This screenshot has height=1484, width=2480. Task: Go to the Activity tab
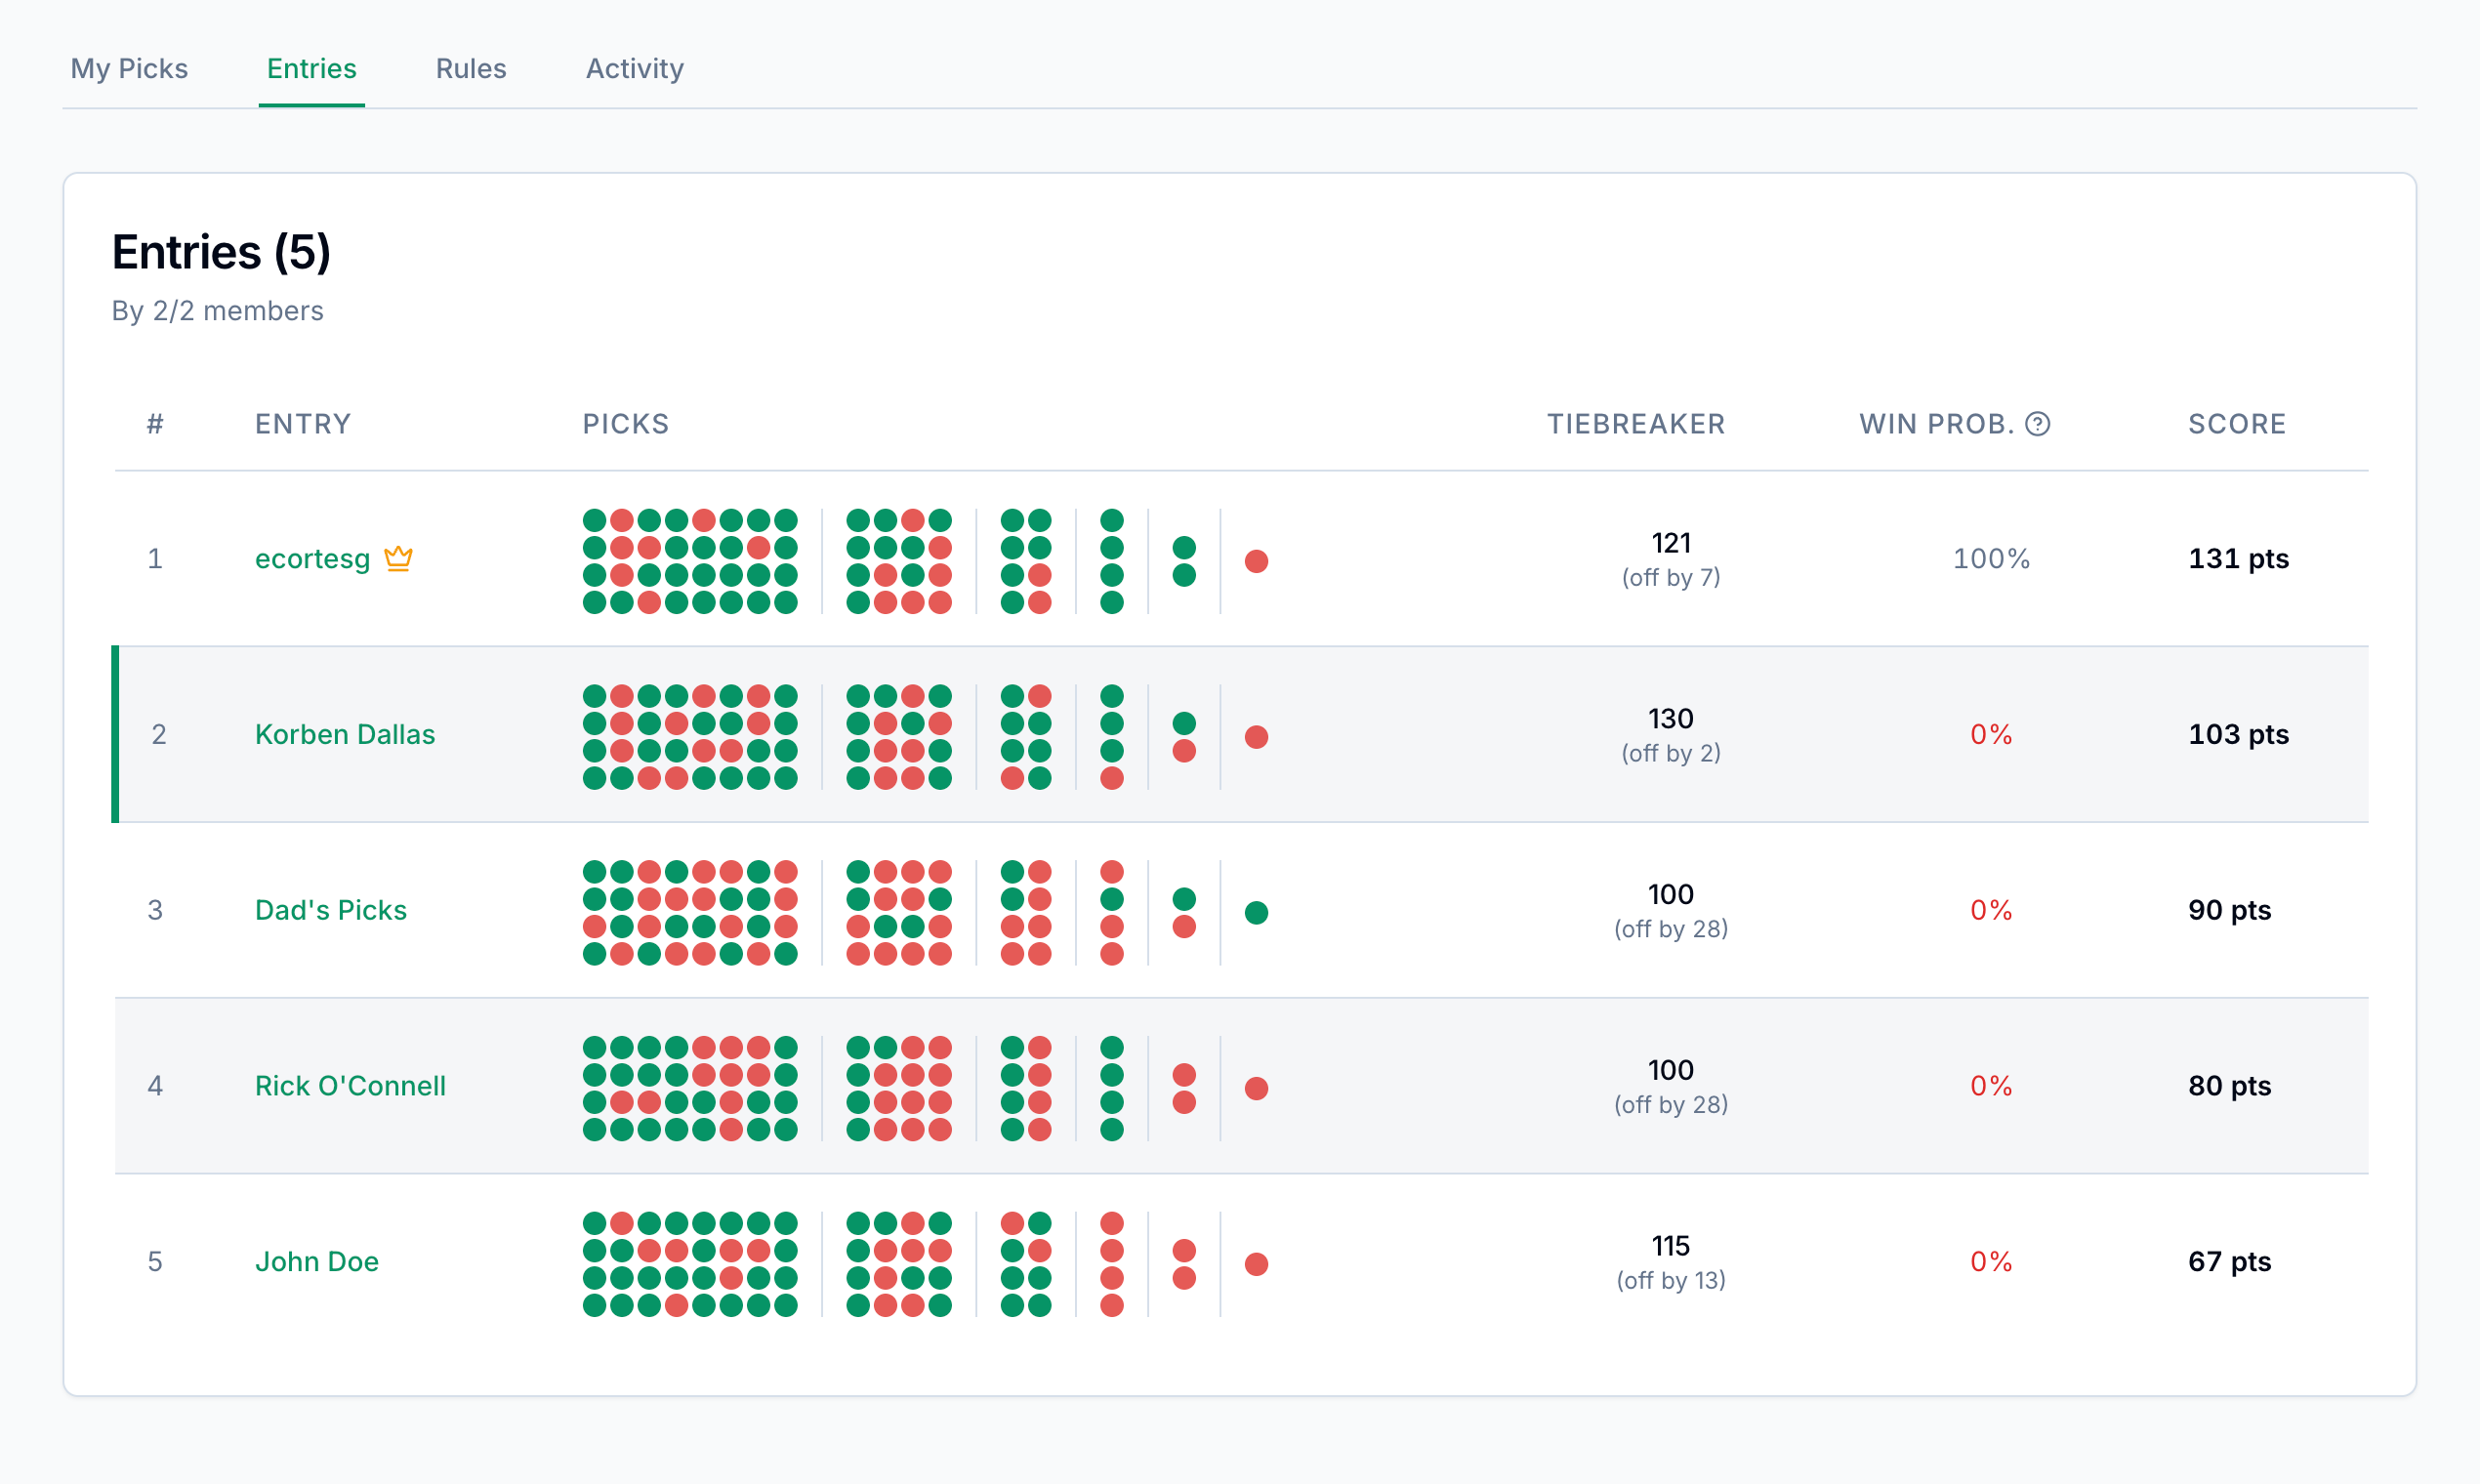(x=634, y=68)
